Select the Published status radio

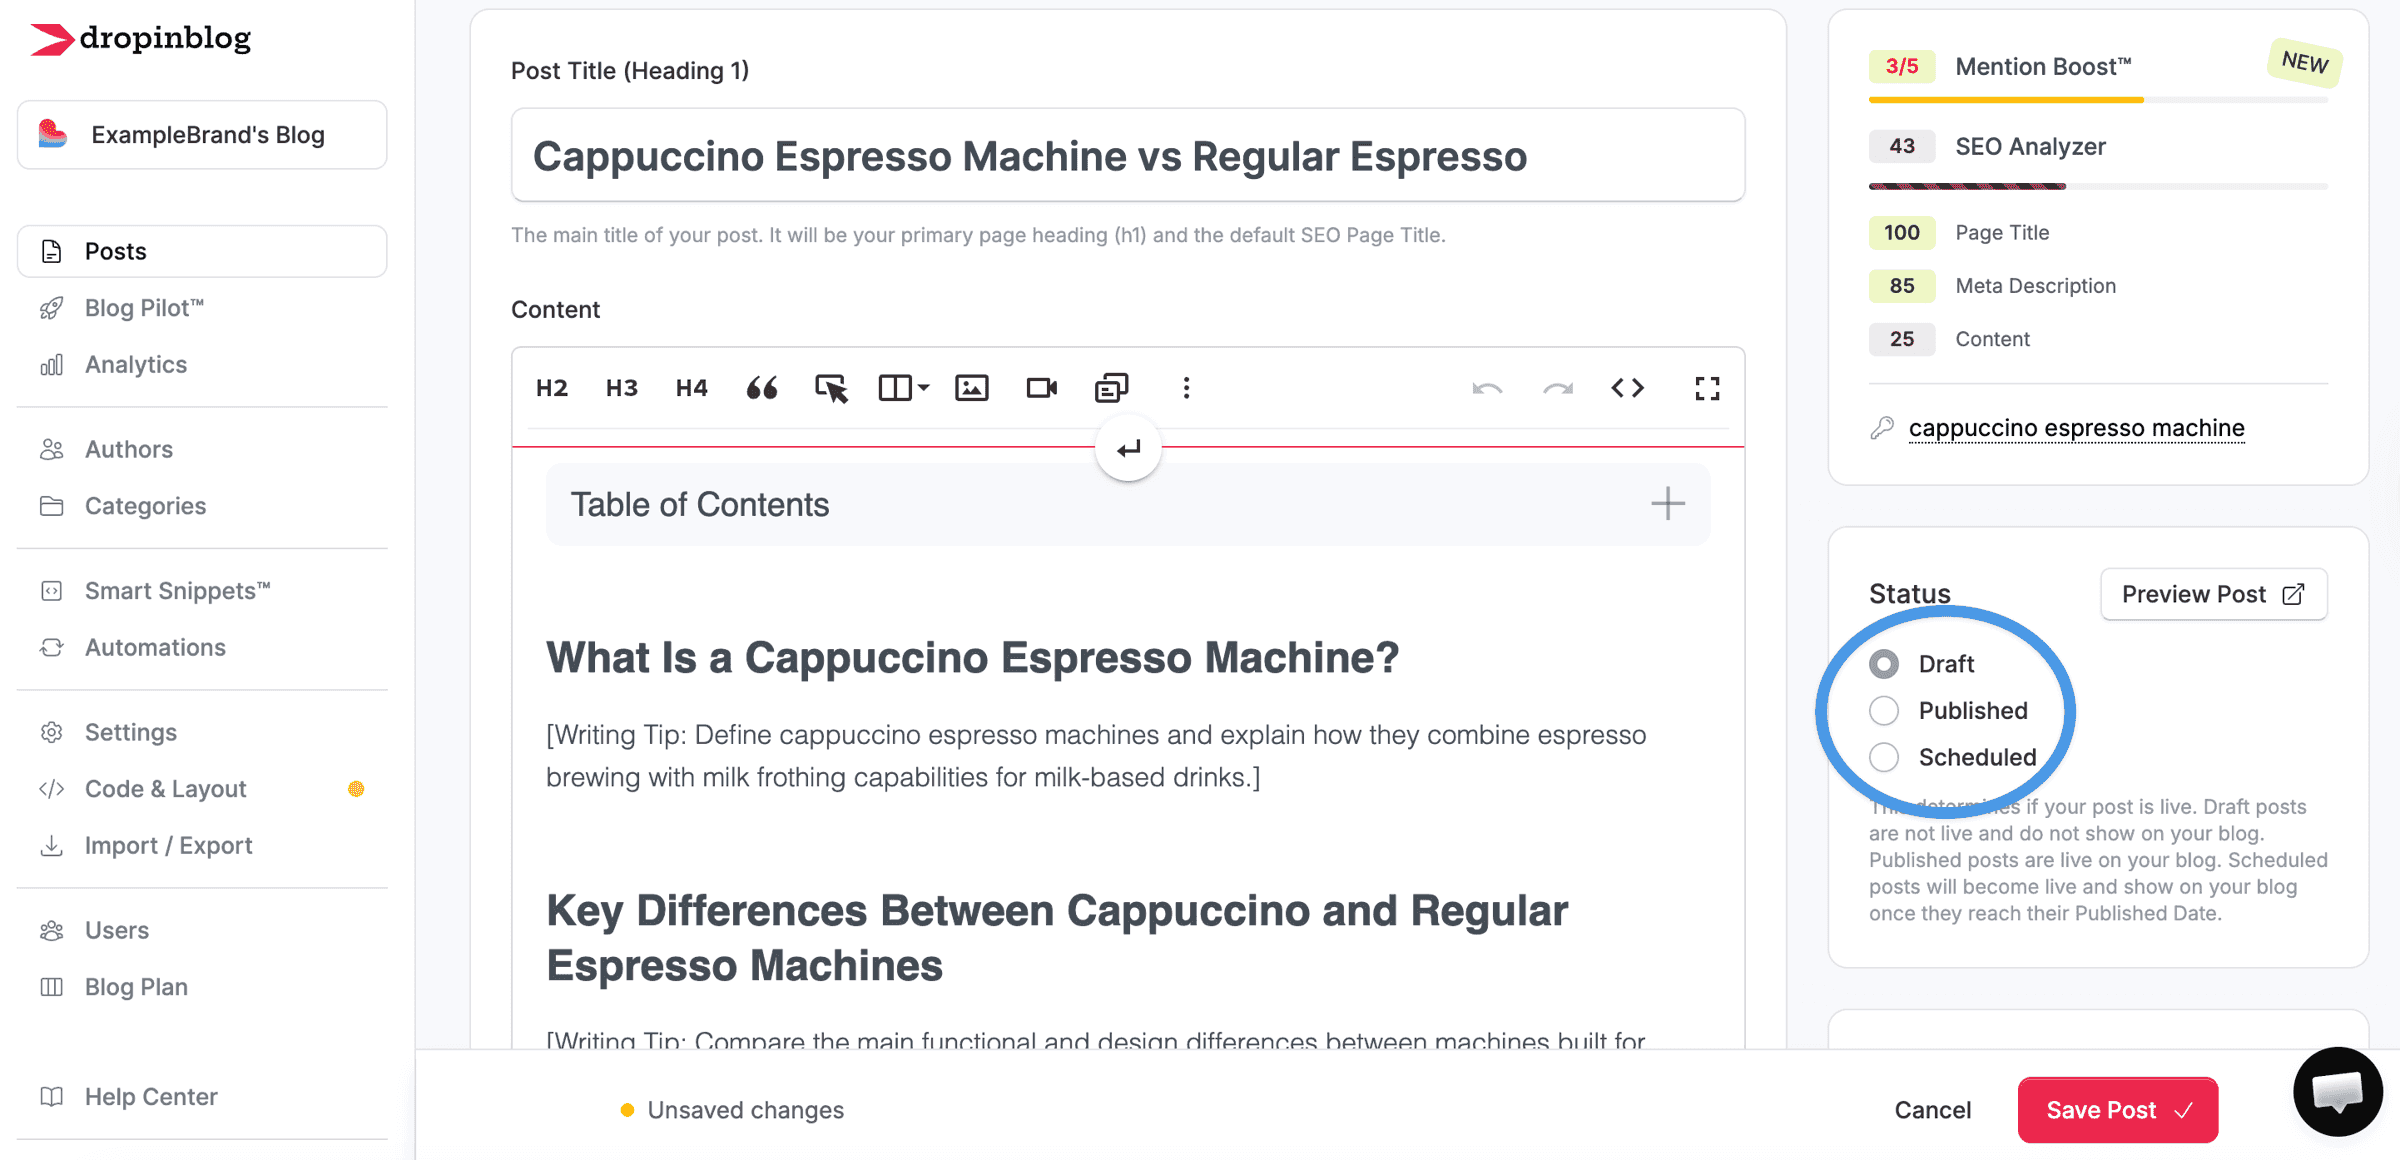tap(1884, 710)
